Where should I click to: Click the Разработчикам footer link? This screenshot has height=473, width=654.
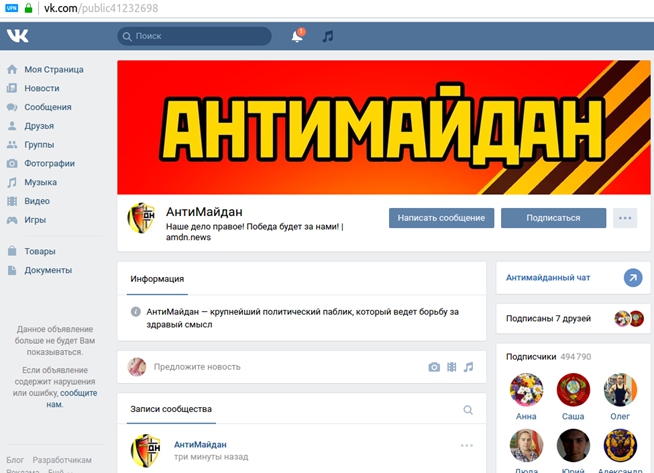coord(62,460)
